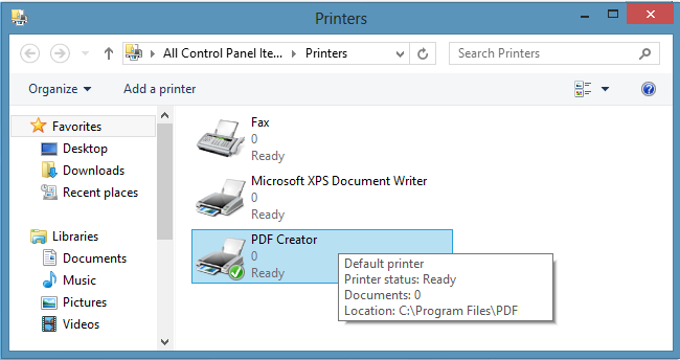The height and width of the screenshot is (360, 680).
Task: Click the Back navigation arrow
Action: coord(30,54)
